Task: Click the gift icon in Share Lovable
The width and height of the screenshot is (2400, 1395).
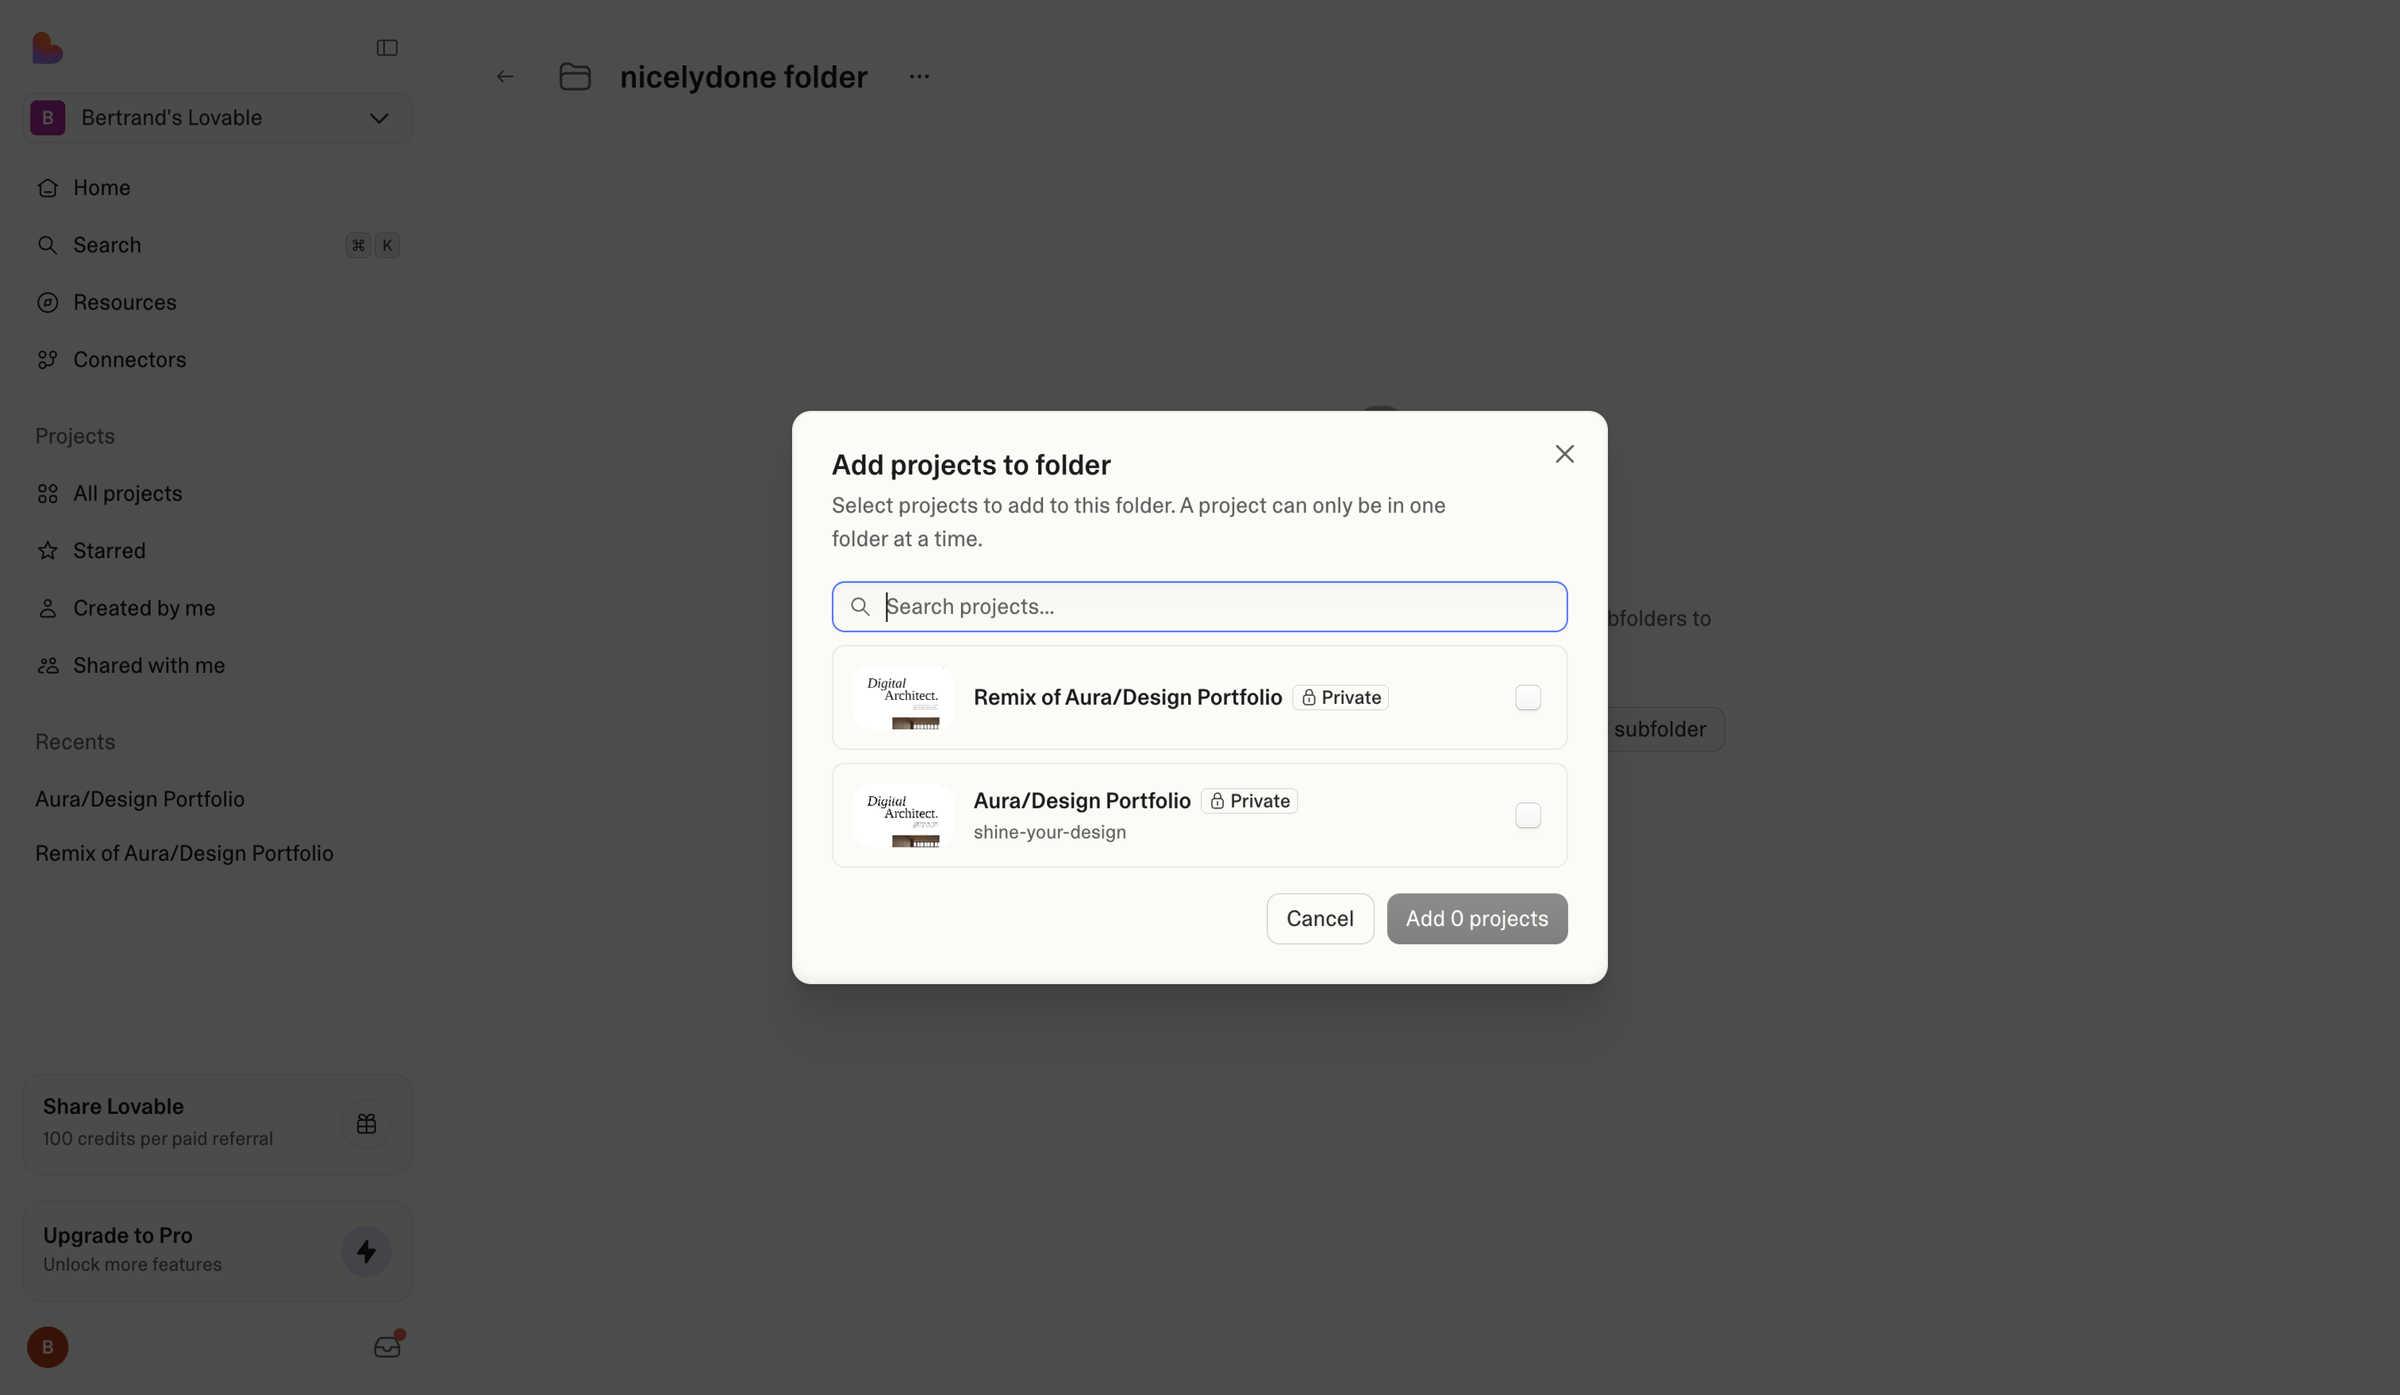Action: 366,1124
